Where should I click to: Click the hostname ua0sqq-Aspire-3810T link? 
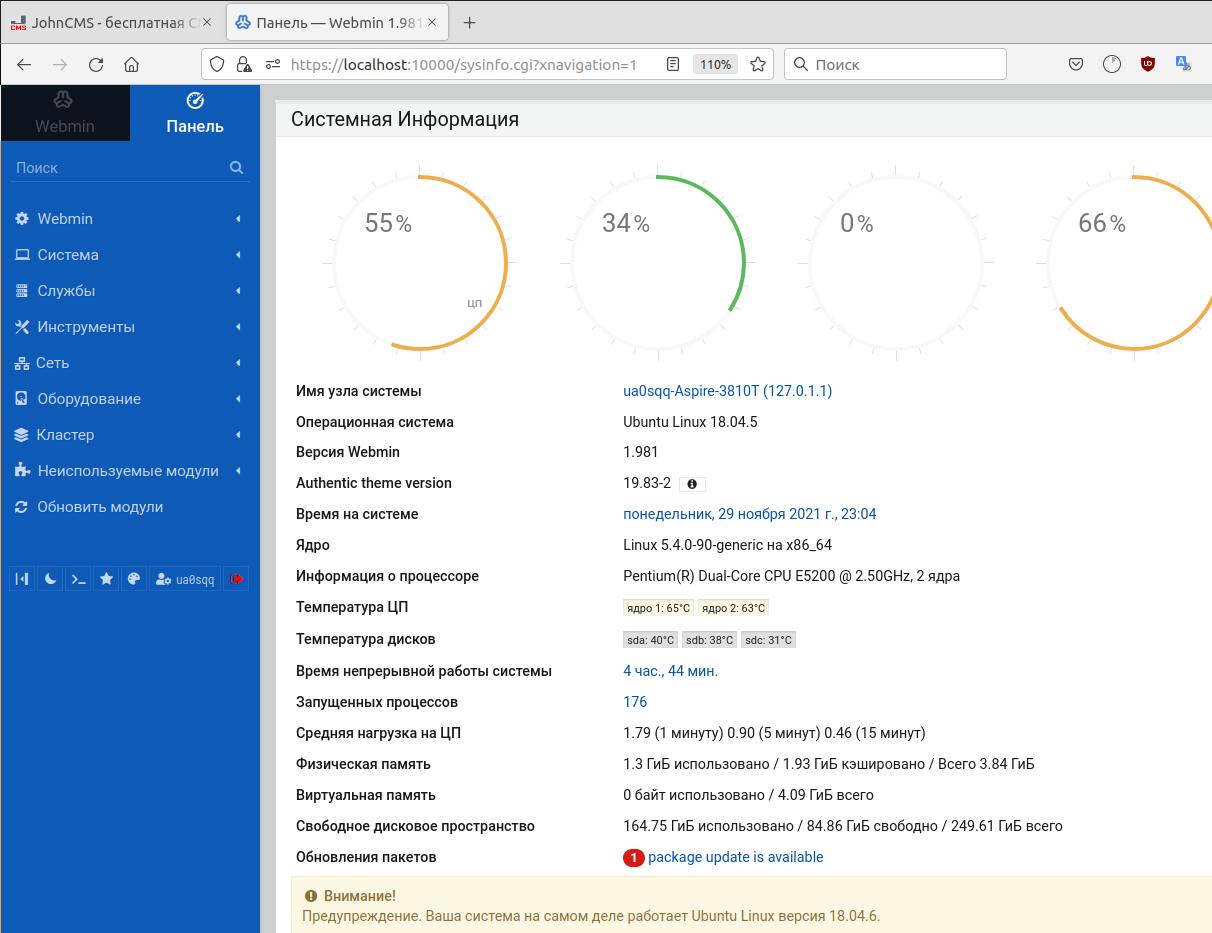pyautogui.click(x=727, y=391)
